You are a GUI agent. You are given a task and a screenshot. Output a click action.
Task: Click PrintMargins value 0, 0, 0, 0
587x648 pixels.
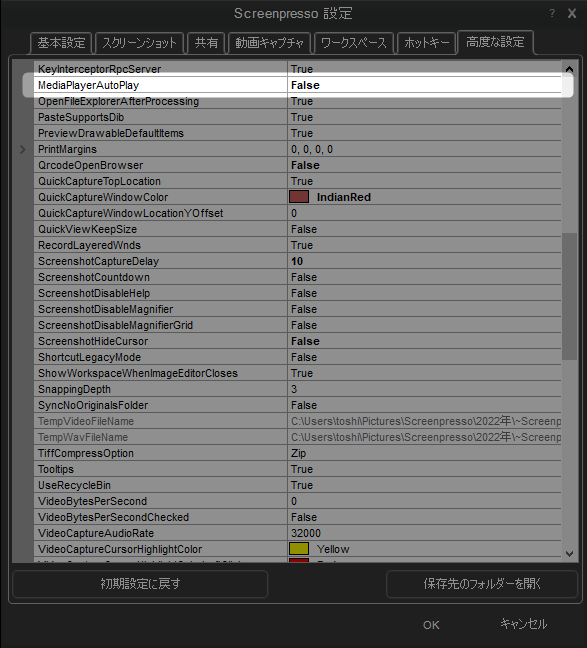pyautogui.click(x=312, y=149)
